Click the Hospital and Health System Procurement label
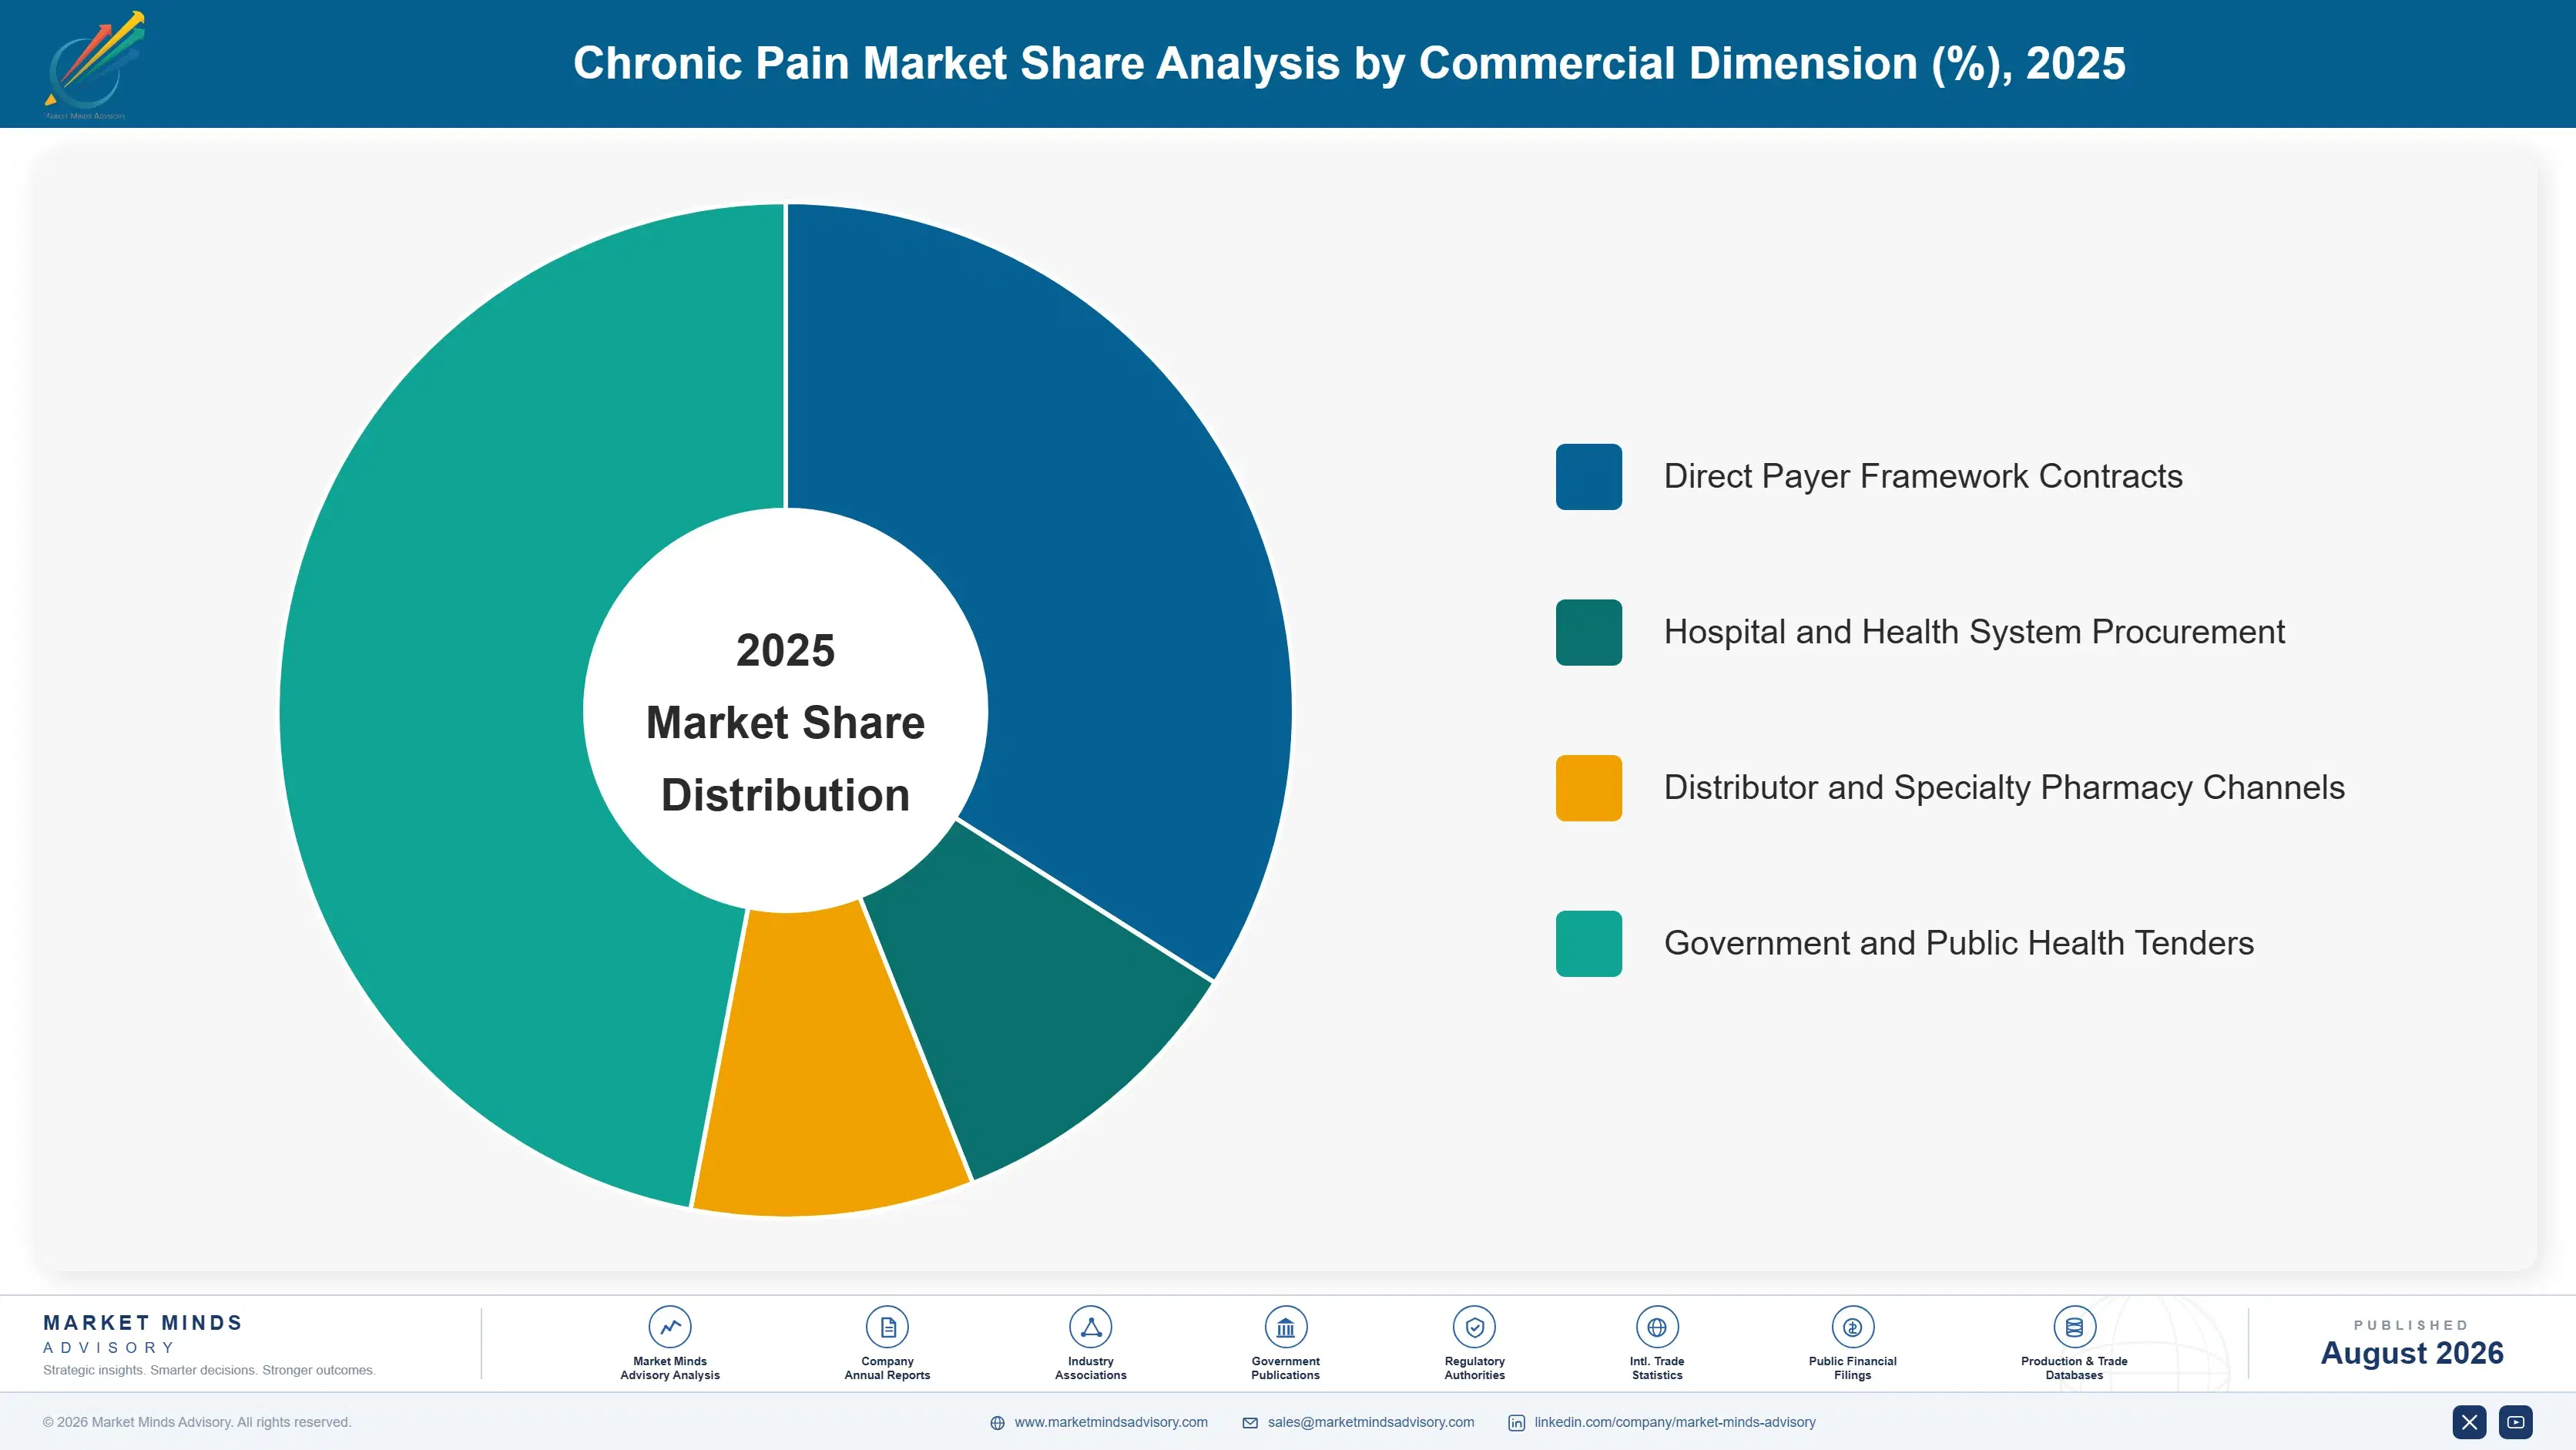The width and height of the screenshot is (2576, 1450). [1974, 632]
